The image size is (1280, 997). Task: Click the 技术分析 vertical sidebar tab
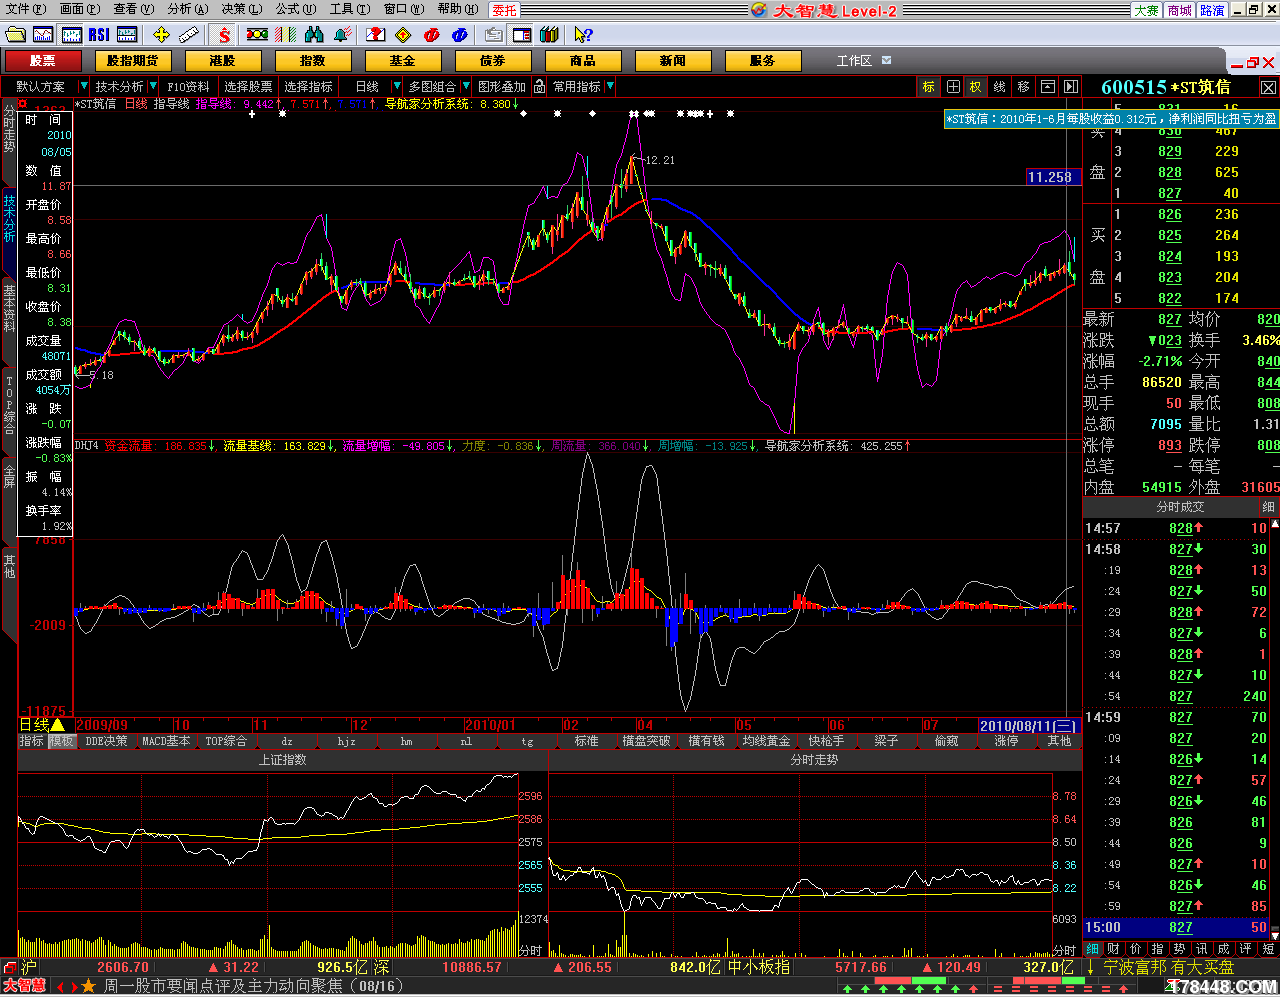pos(9,218)
